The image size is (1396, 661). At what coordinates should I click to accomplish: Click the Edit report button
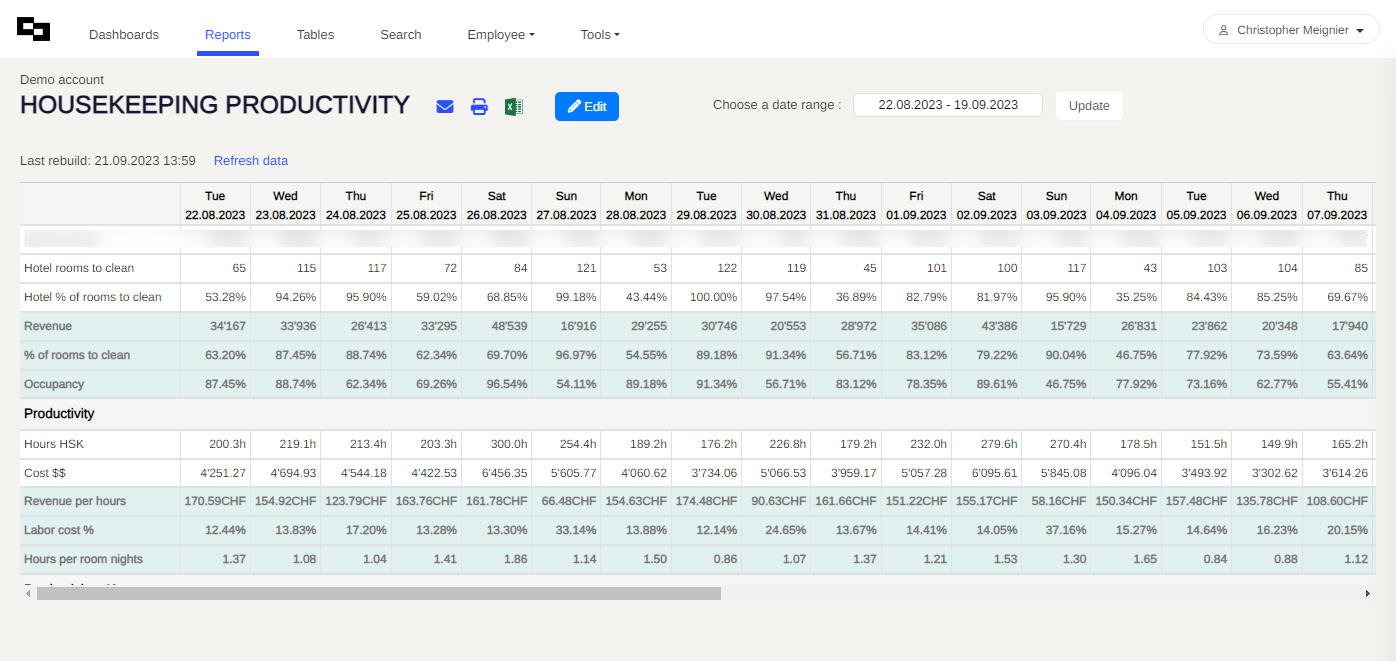point(587,107)
